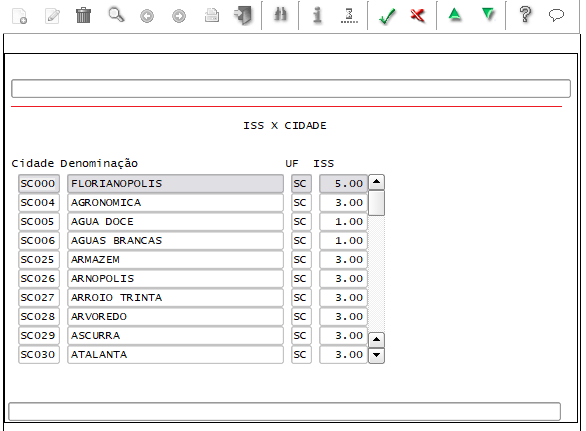586x431 pixels.
Task: Click the ARVOREDO name field
Action: tap(175, 317)
